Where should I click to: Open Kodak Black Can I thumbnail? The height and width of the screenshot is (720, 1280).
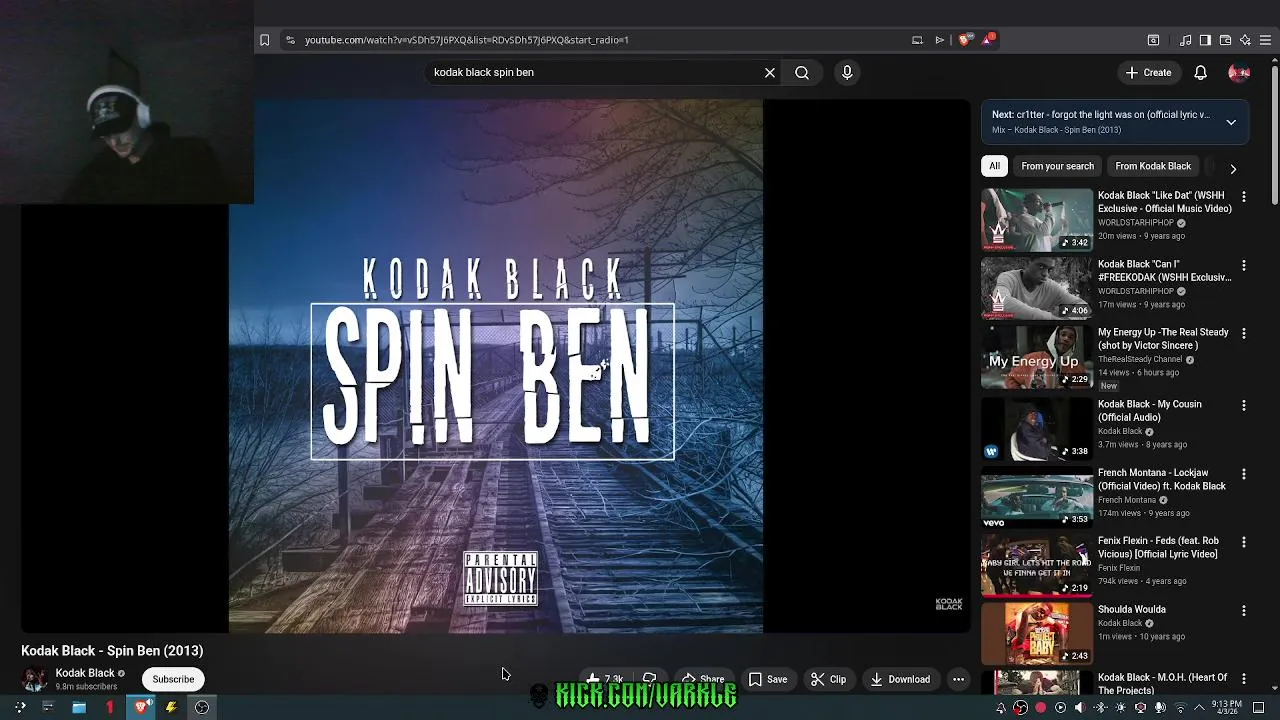1037,288
